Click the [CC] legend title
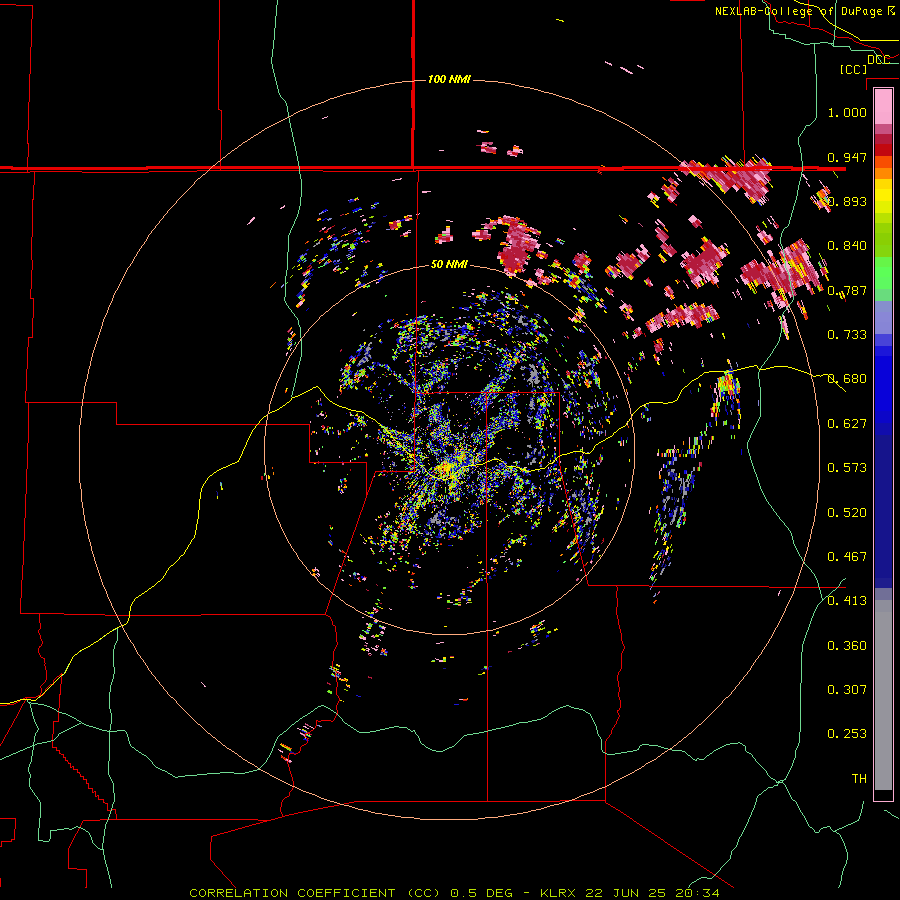 854,69
